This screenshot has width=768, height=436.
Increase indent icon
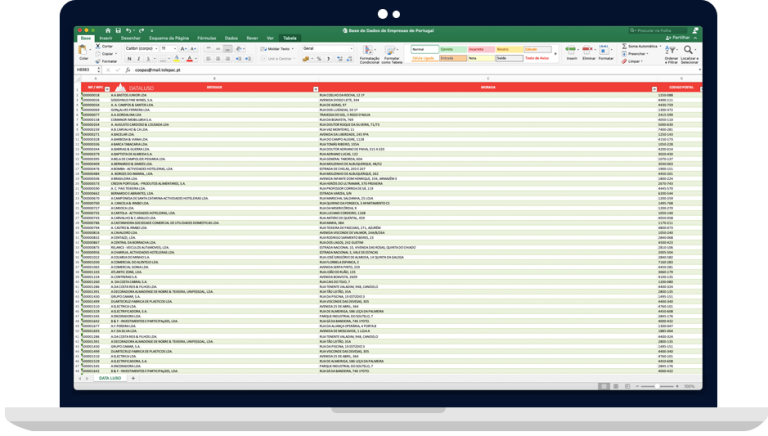coord(248,59)
